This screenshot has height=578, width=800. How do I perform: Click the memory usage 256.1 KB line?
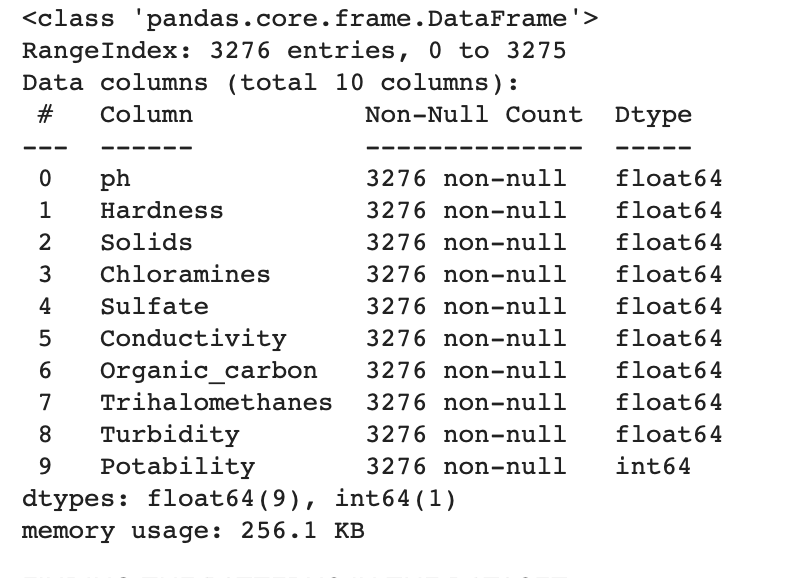tap(193, 530)
